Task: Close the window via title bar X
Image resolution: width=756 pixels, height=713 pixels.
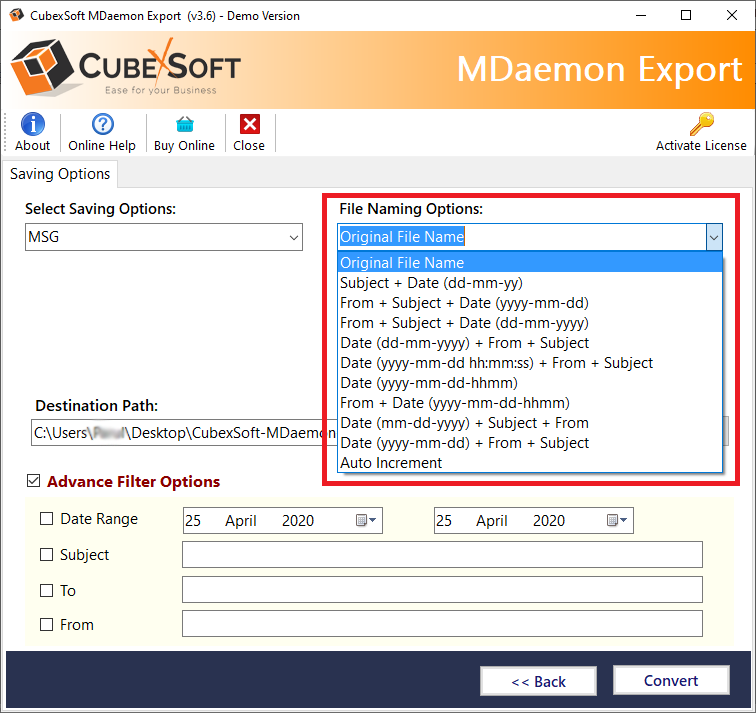Action: tap(732, 15)
